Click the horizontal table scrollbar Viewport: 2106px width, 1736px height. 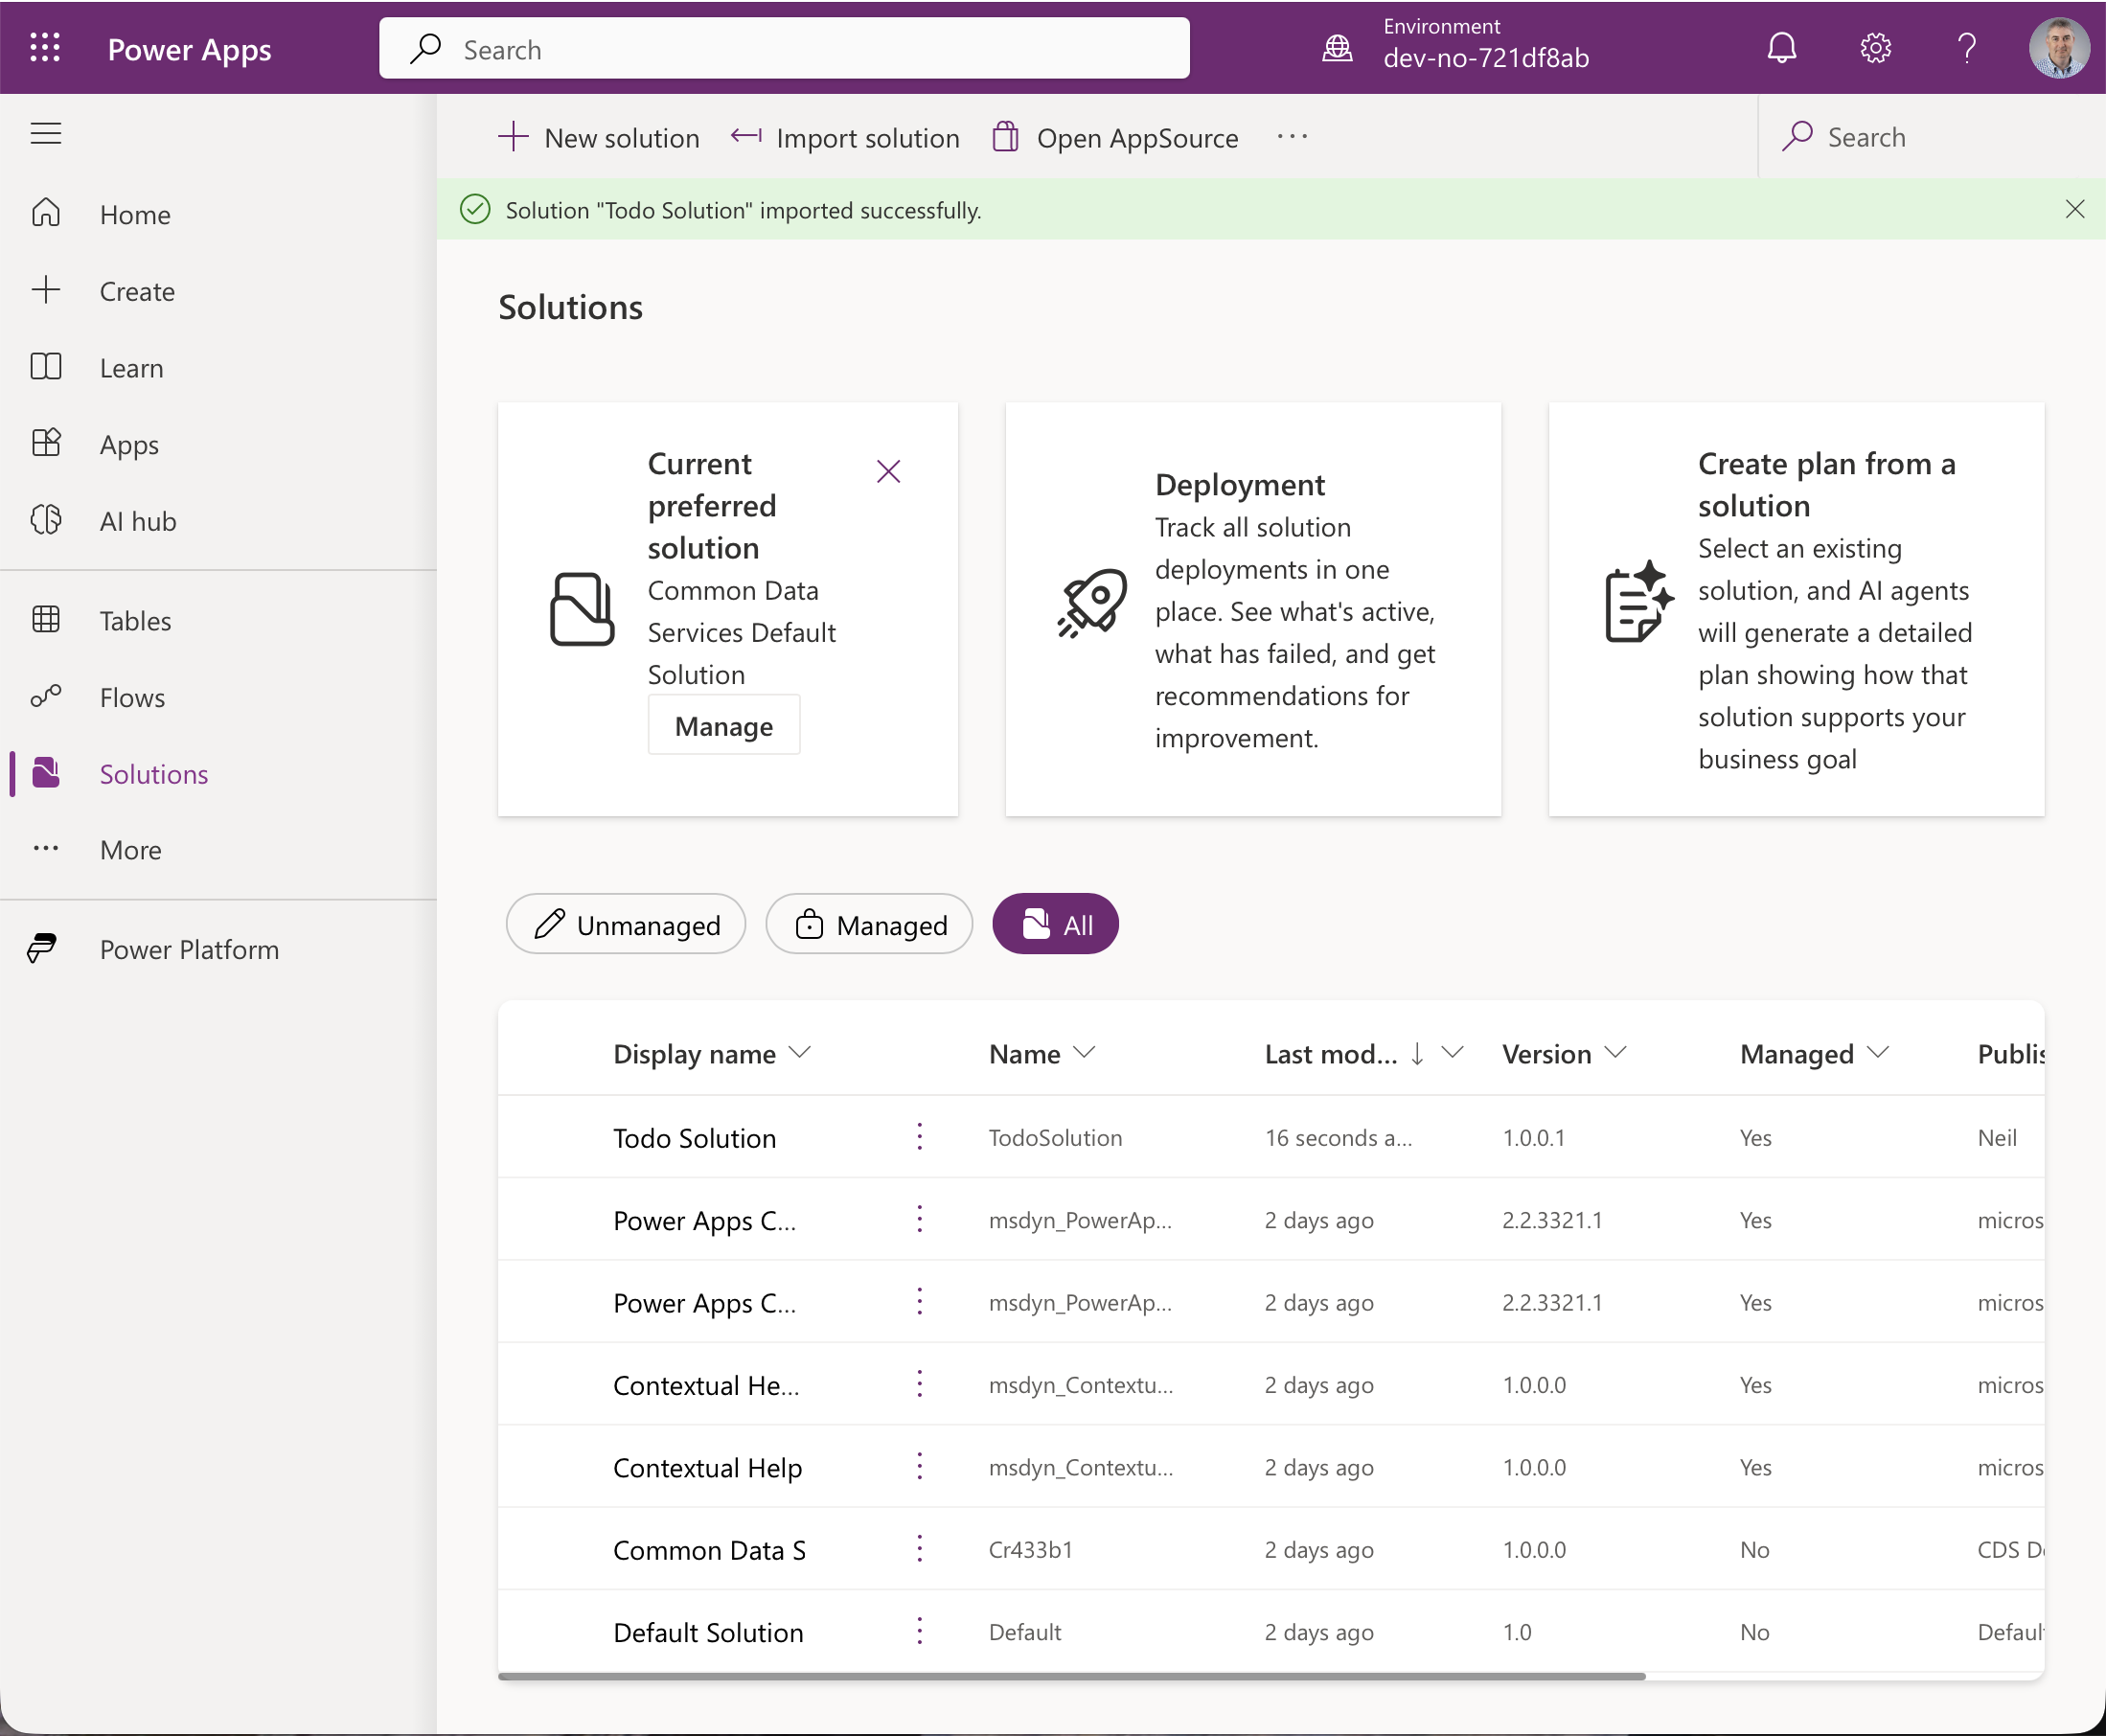coord(1071,1676)
